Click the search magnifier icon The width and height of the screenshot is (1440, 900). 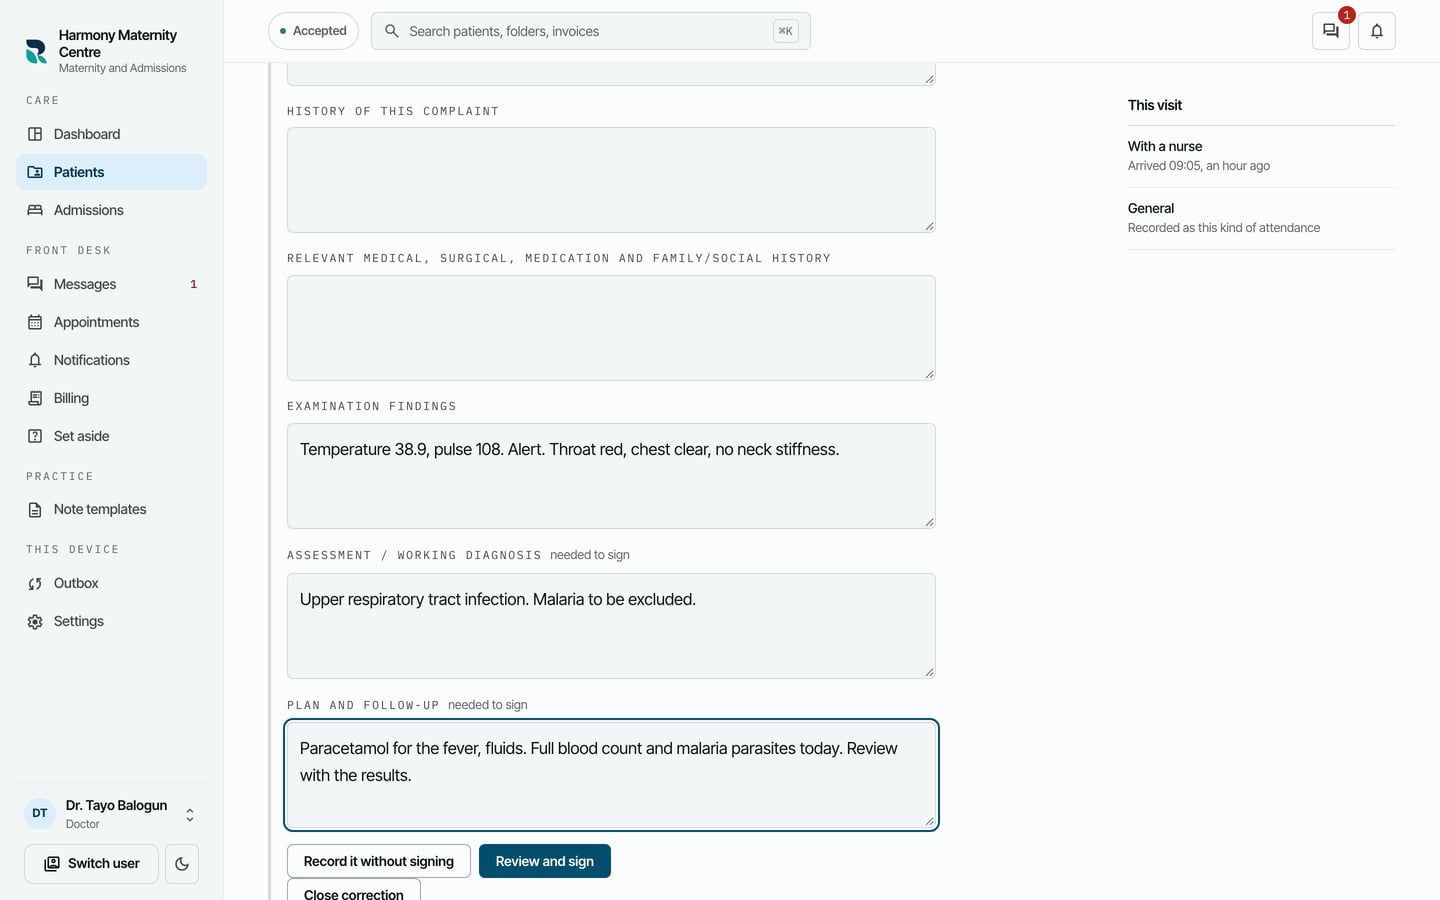click(x=392, y=31)
